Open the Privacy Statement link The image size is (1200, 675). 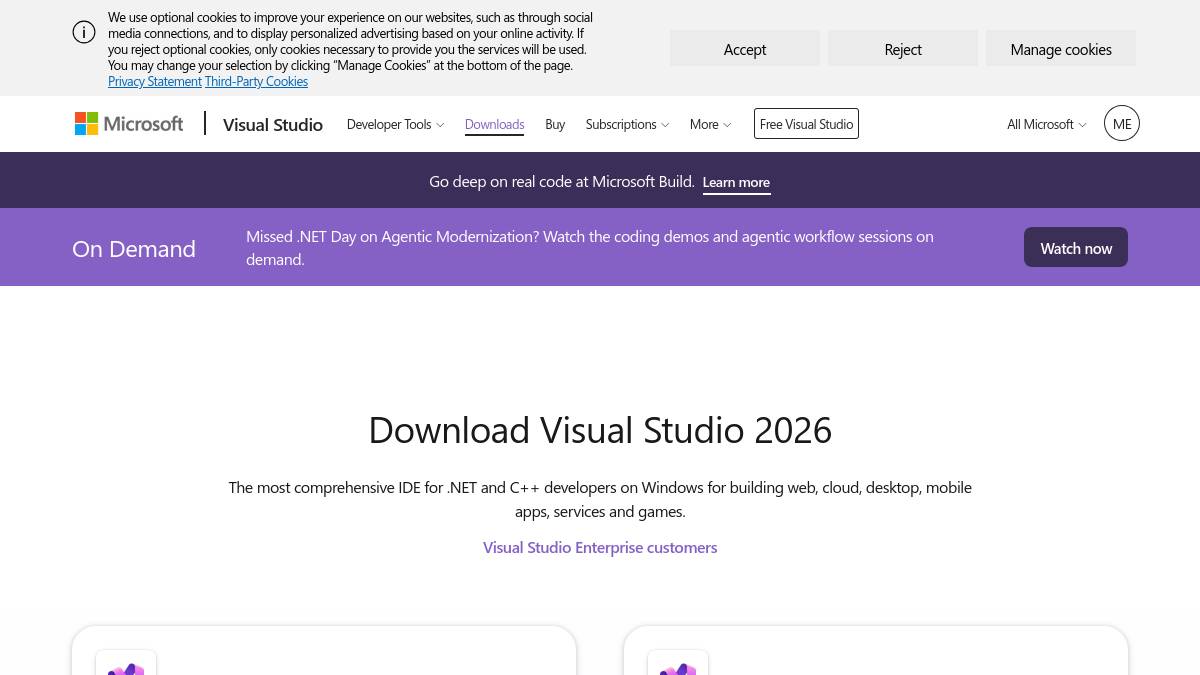[x=155, y=81]
